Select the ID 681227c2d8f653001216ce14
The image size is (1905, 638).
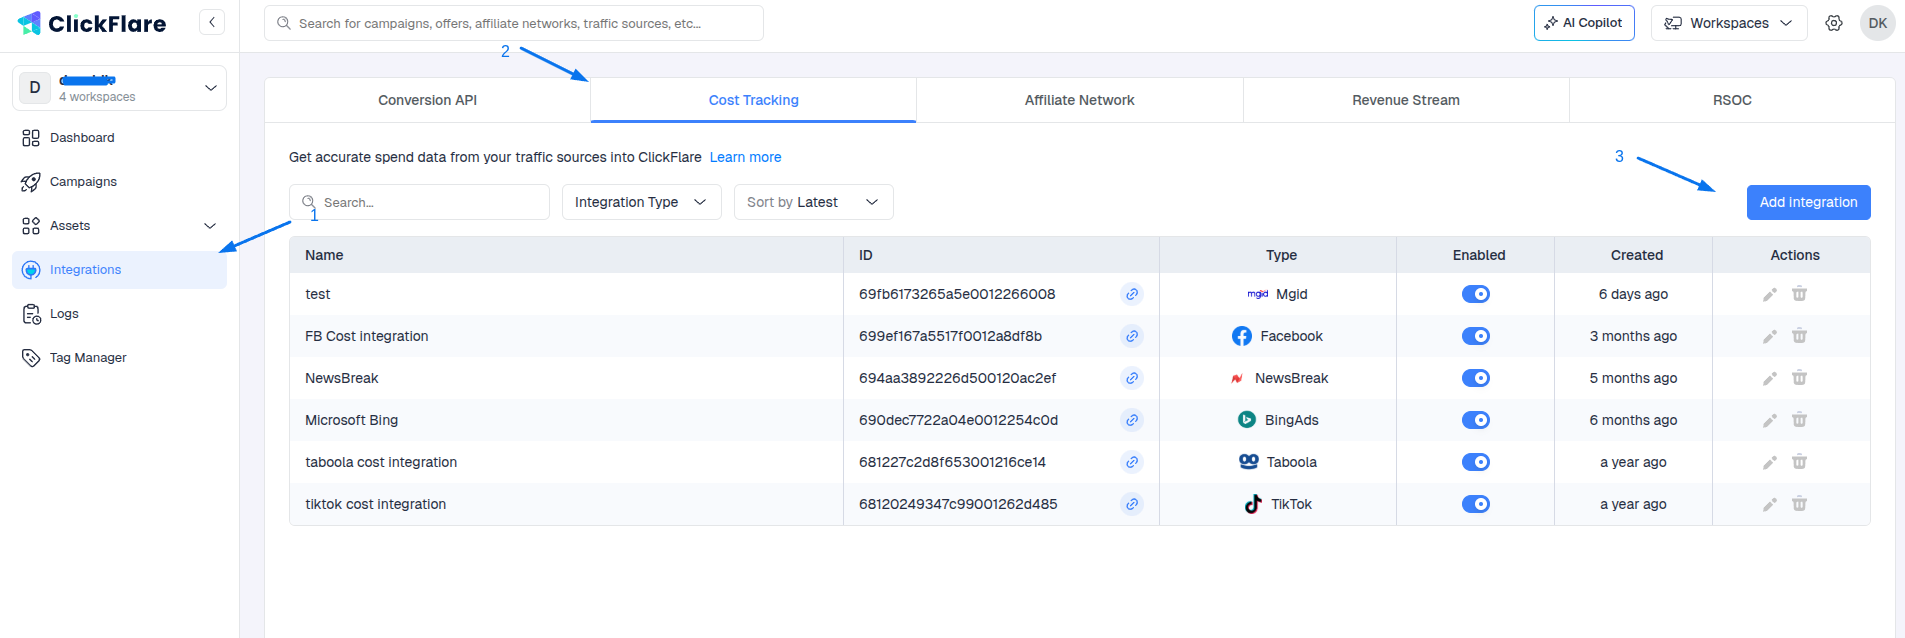point(952,462)
